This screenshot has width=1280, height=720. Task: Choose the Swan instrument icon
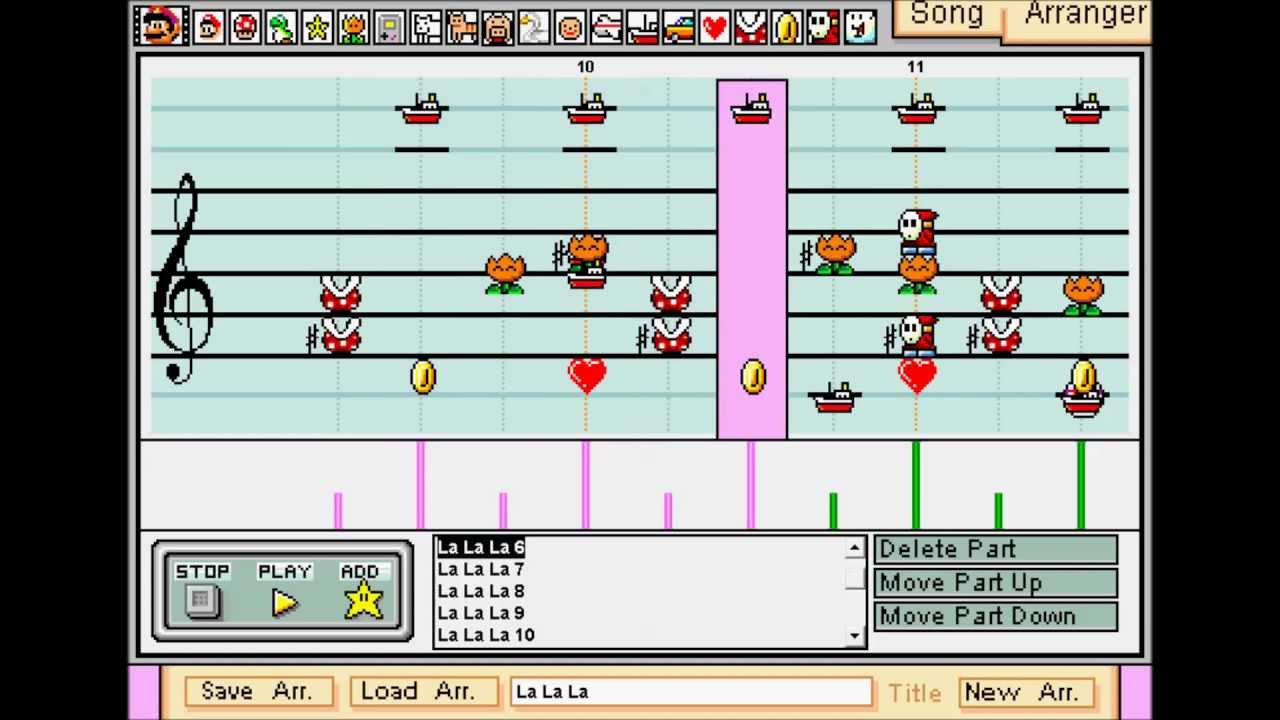tap(534, 27)
